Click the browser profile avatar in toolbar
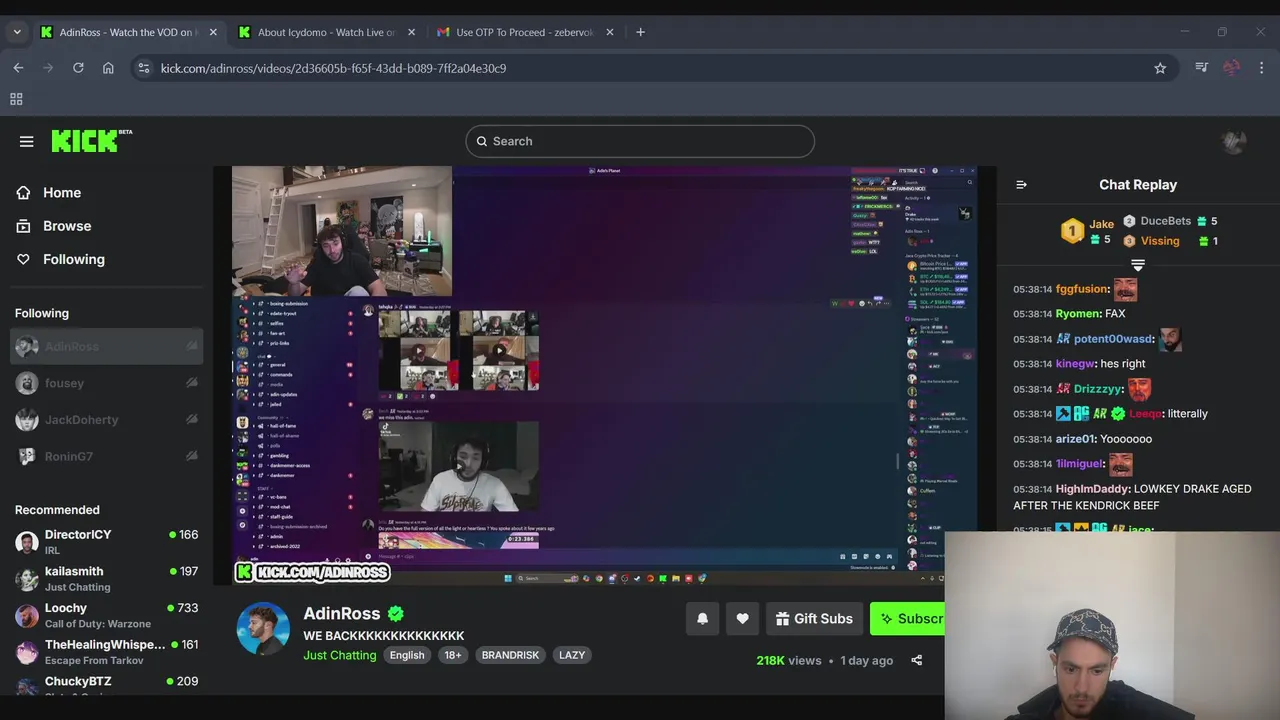 point(1231,68)
